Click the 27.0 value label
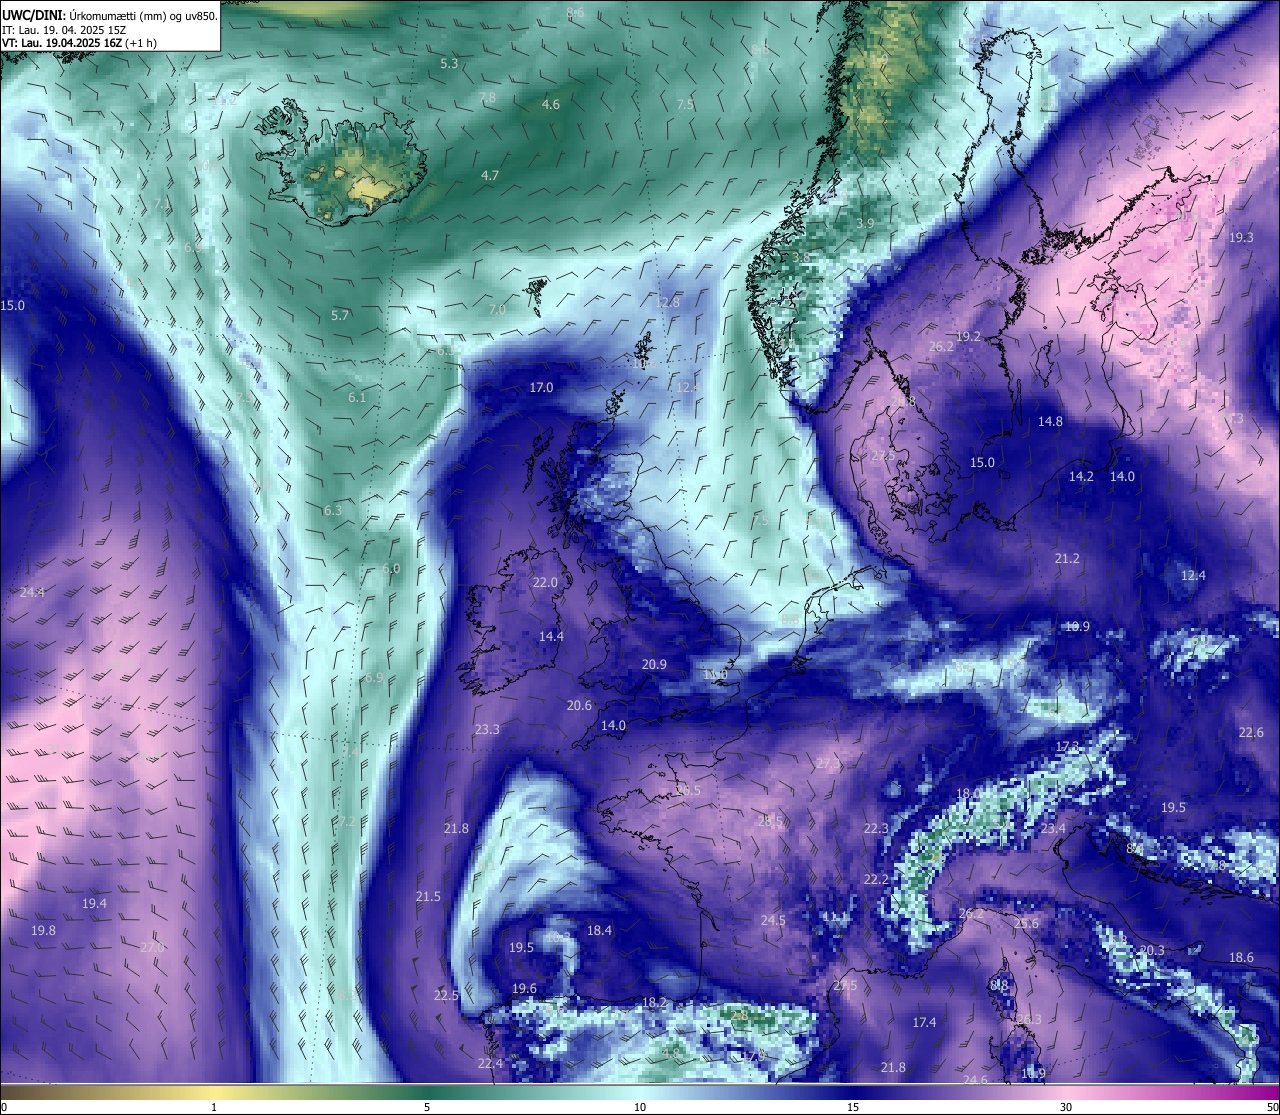 152,948
